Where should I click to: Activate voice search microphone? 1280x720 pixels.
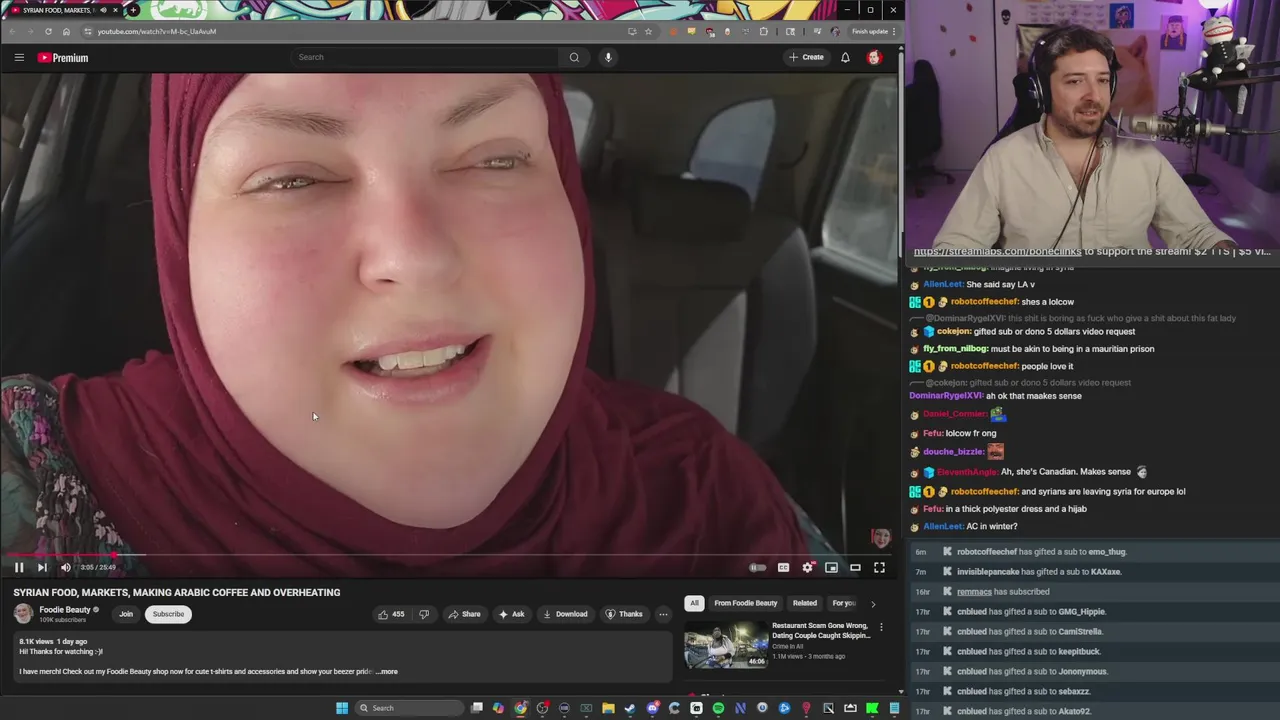click(x=608, y=57)
